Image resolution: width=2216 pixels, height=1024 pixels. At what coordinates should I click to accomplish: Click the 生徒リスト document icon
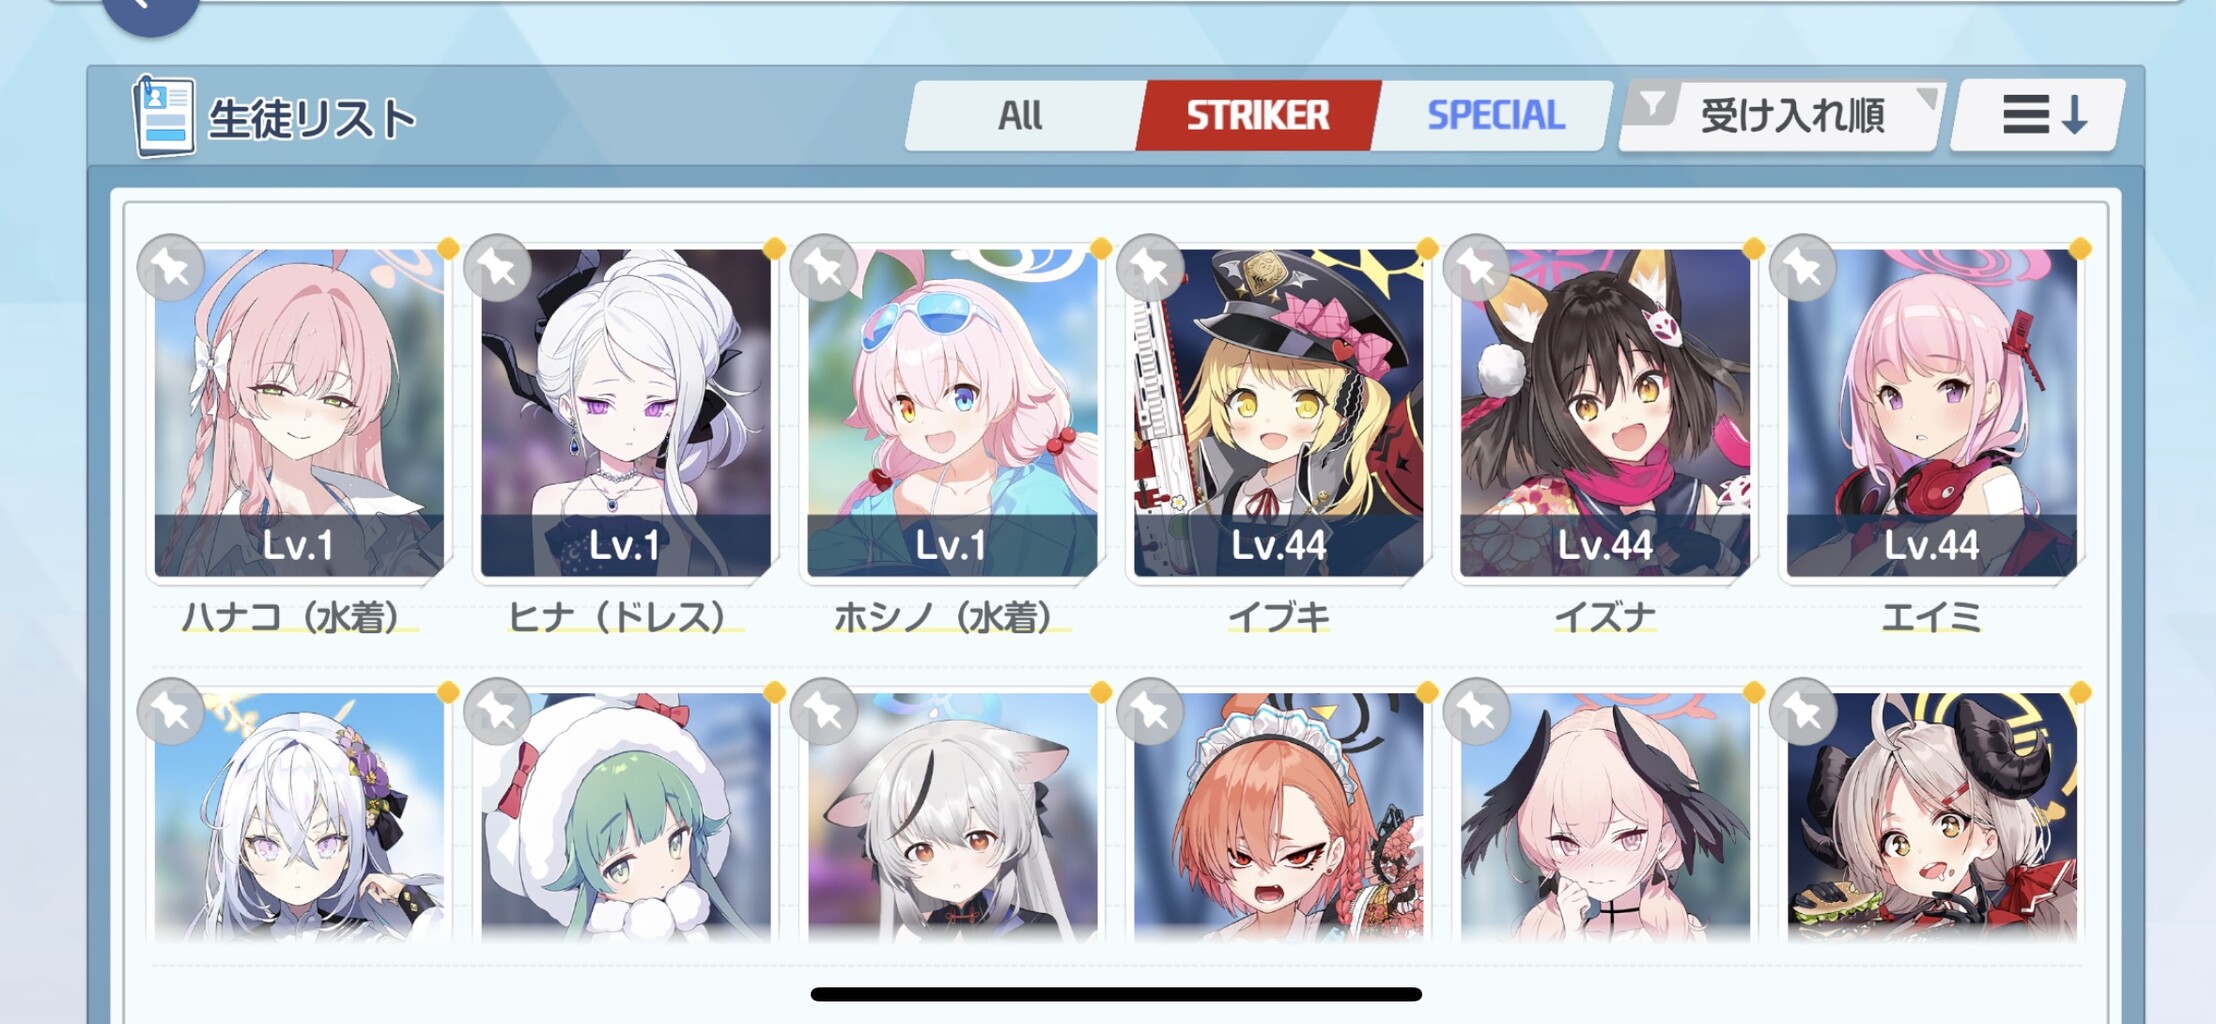pyautogui.click(x=165, y=117)
